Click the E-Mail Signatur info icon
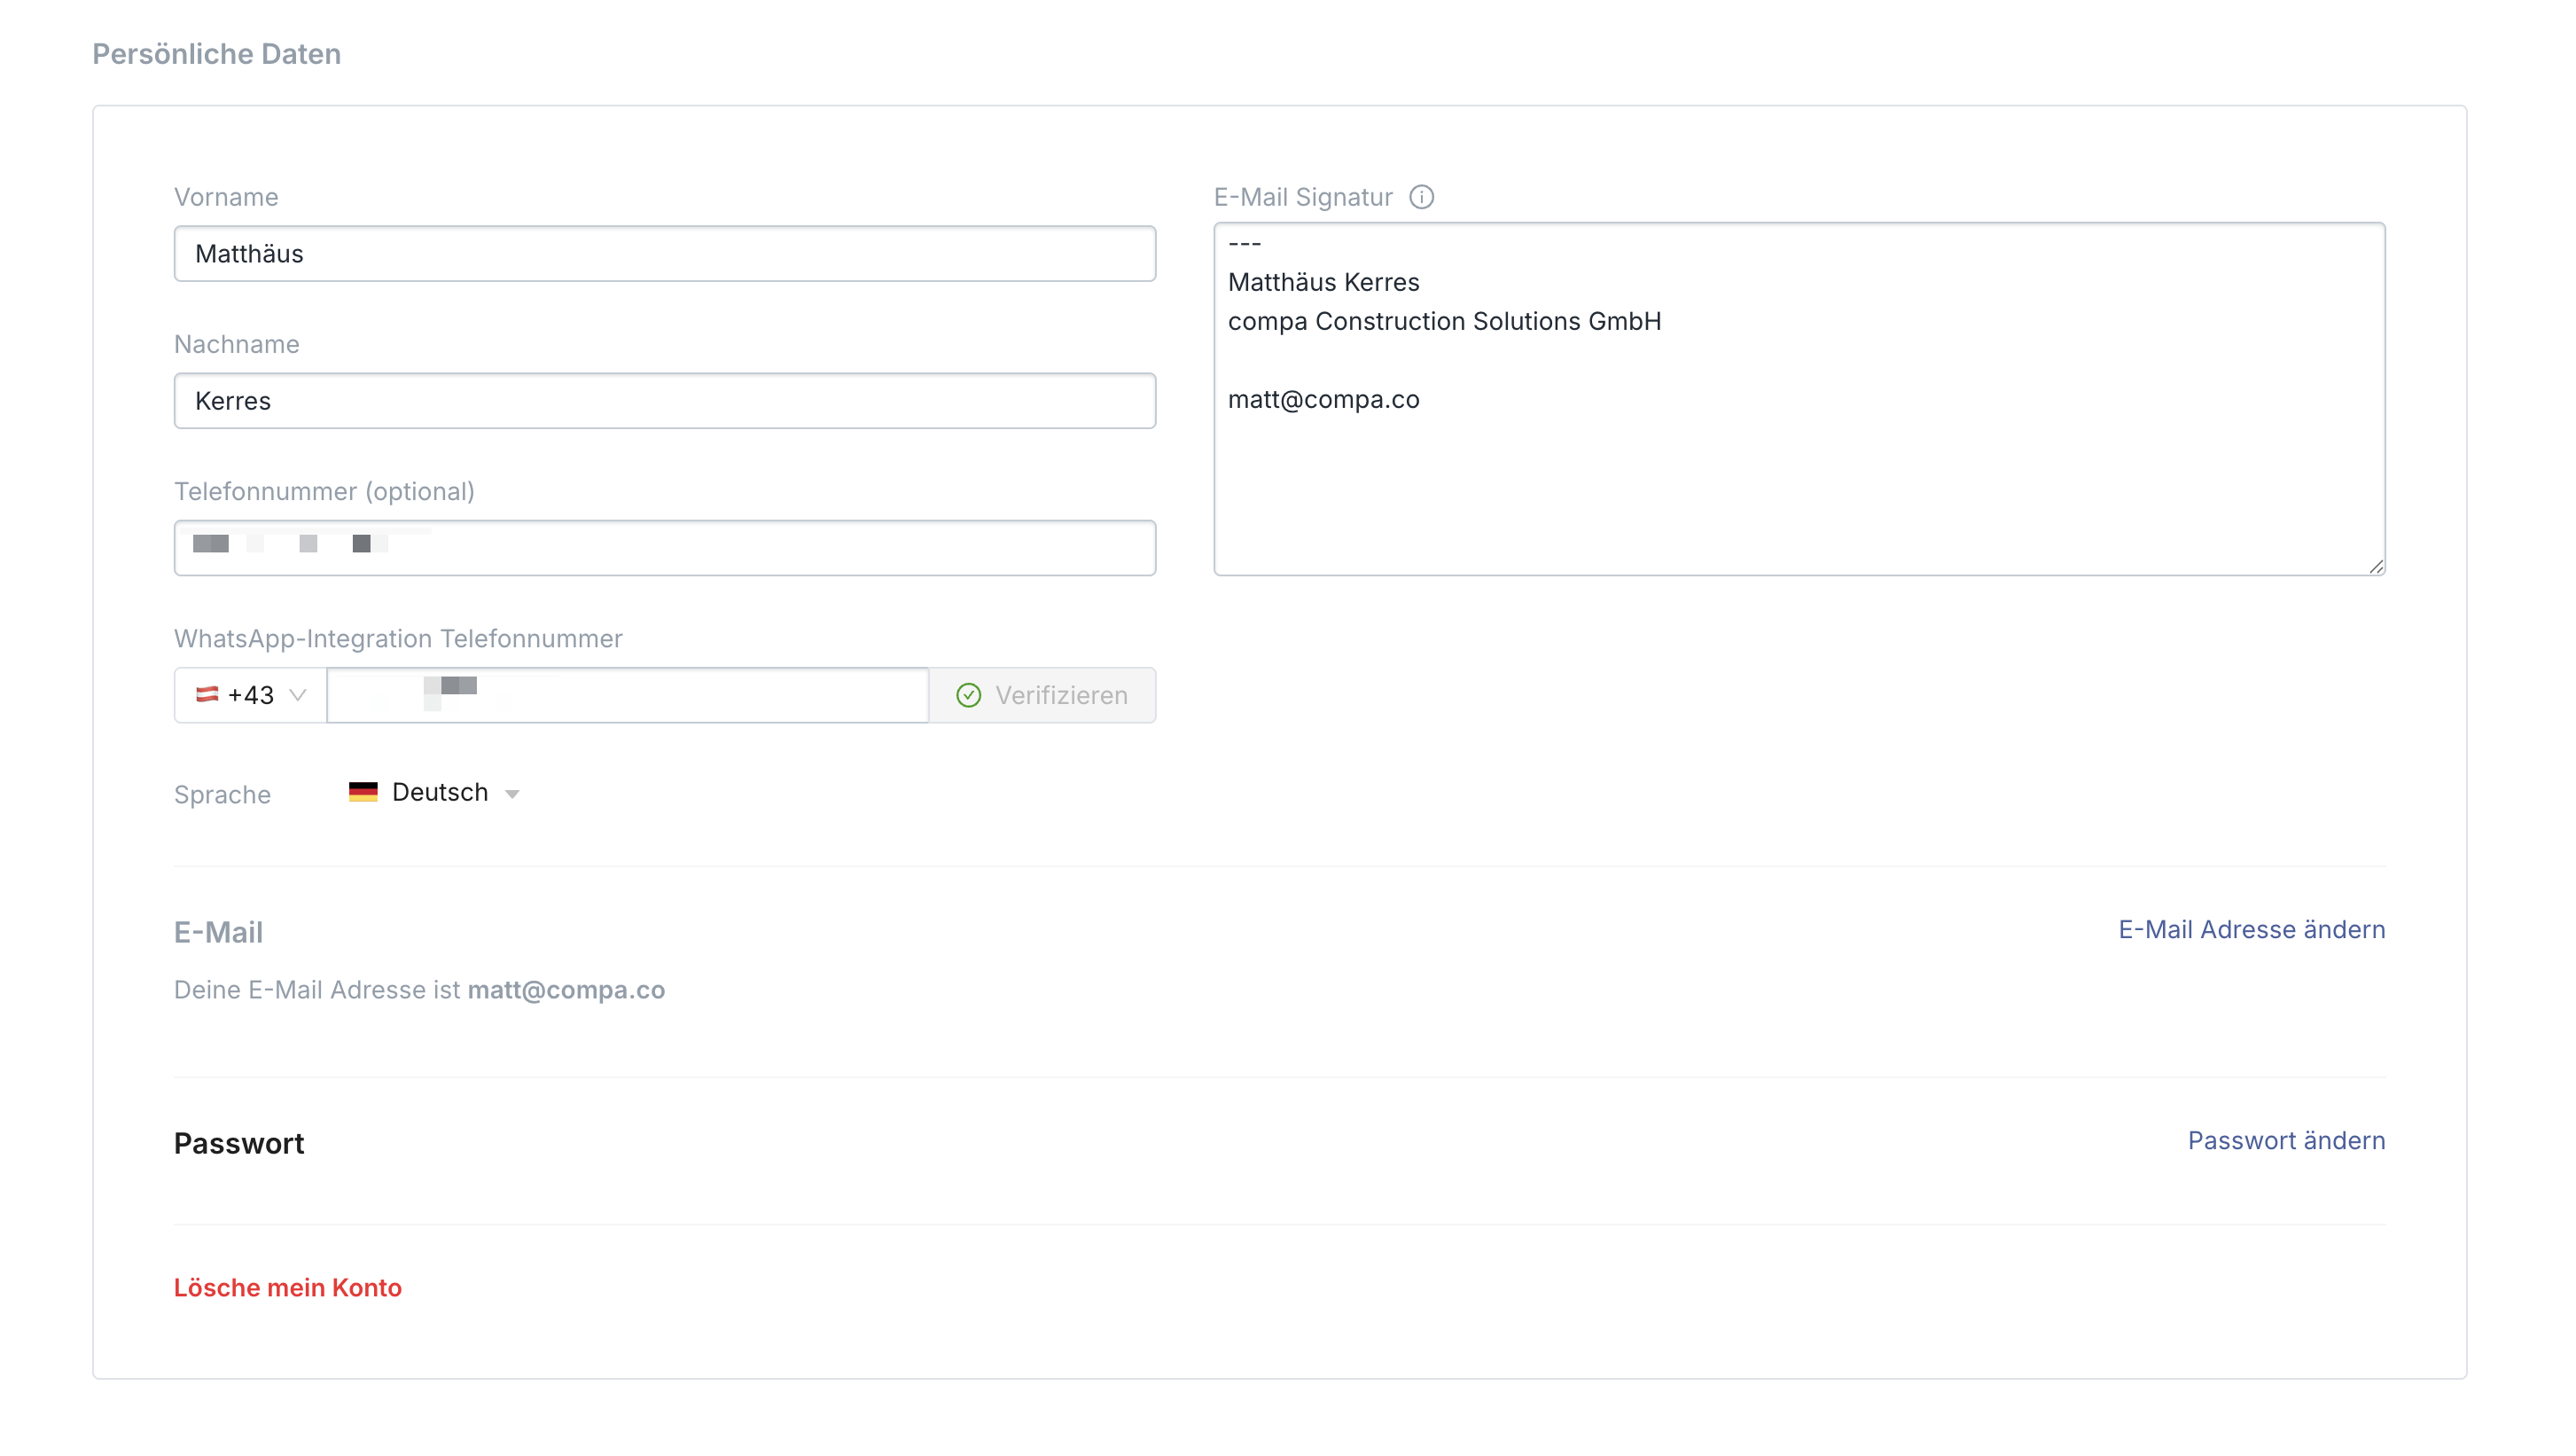Screen dimensions: 2576x1456 (1421, 197)
